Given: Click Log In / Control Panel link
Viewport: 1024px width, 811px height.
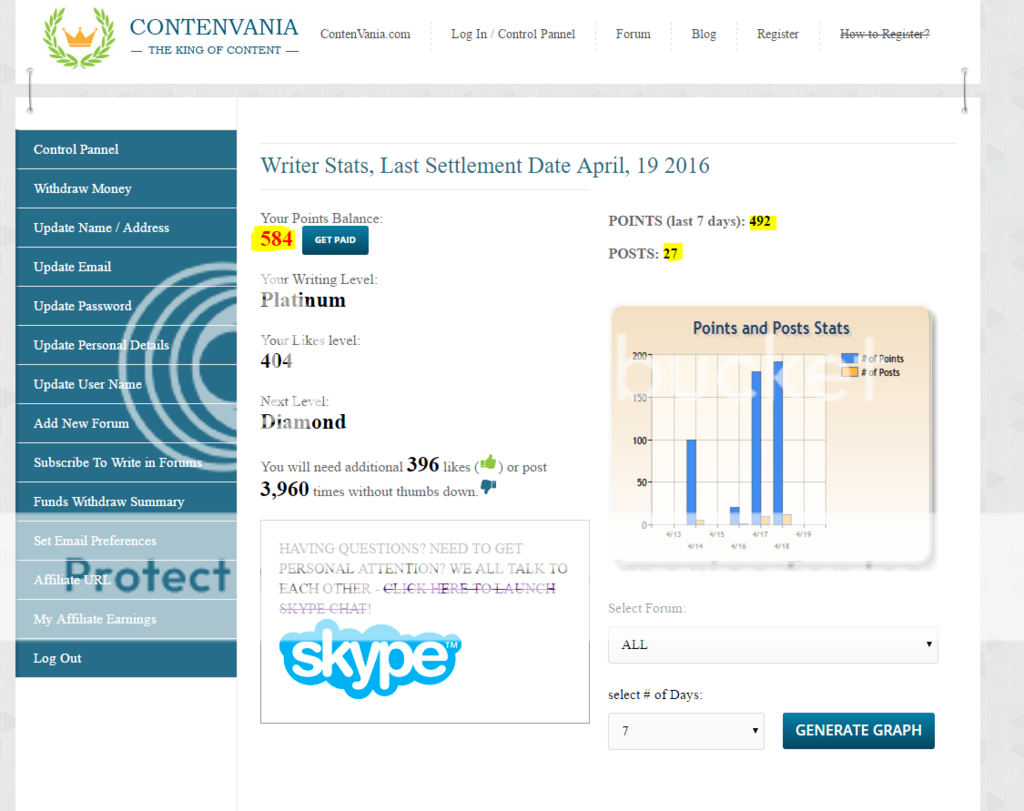Looking at the screenshot, I should point(512,34).
